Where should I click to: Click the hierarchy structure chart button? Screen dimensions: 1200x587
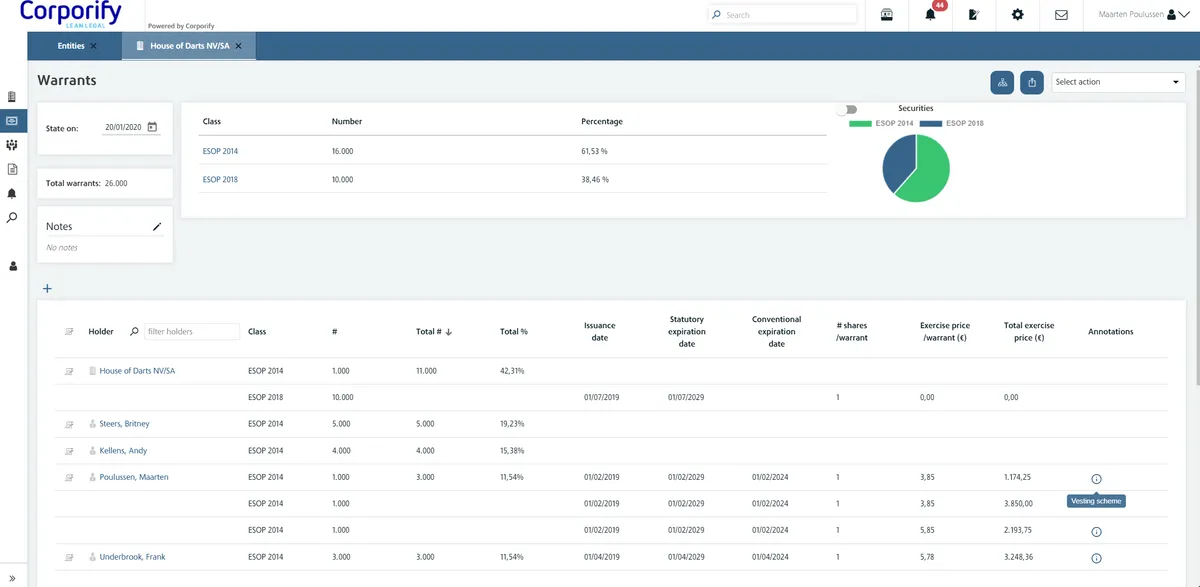[x=1002, y=83]
